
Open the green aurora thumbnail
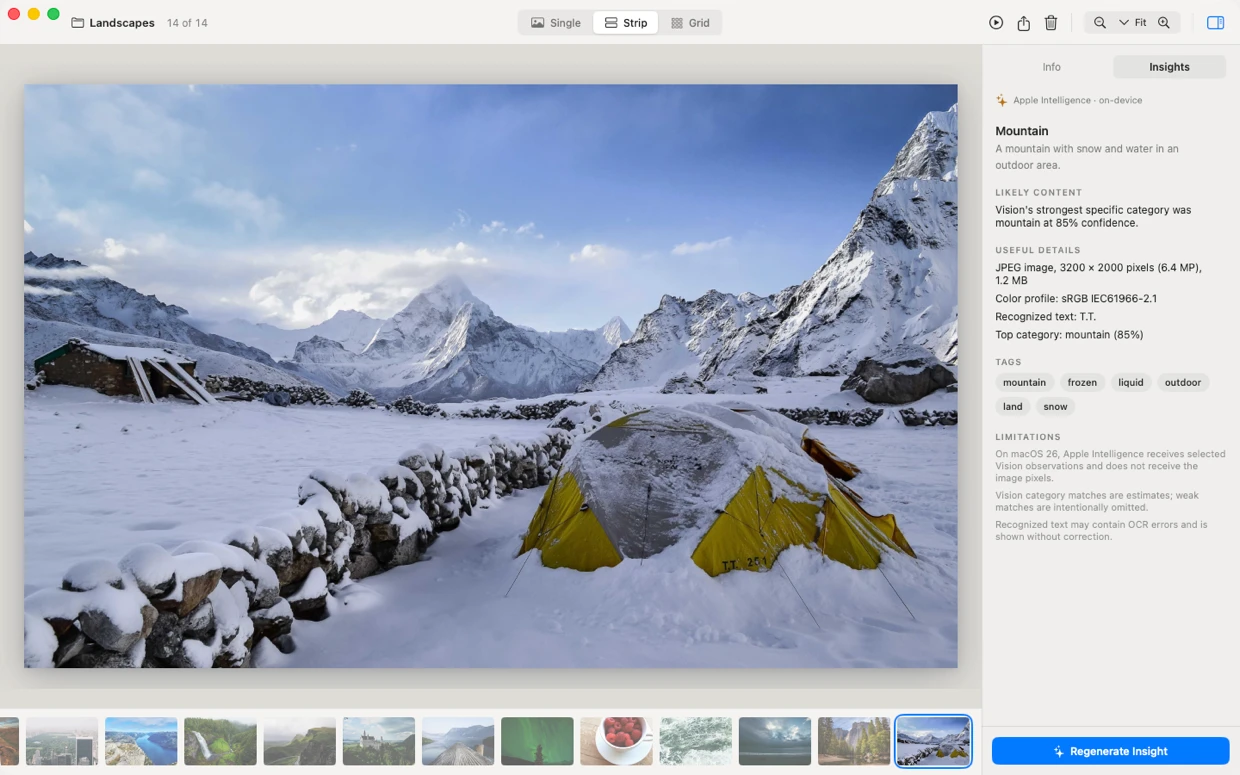537,741
